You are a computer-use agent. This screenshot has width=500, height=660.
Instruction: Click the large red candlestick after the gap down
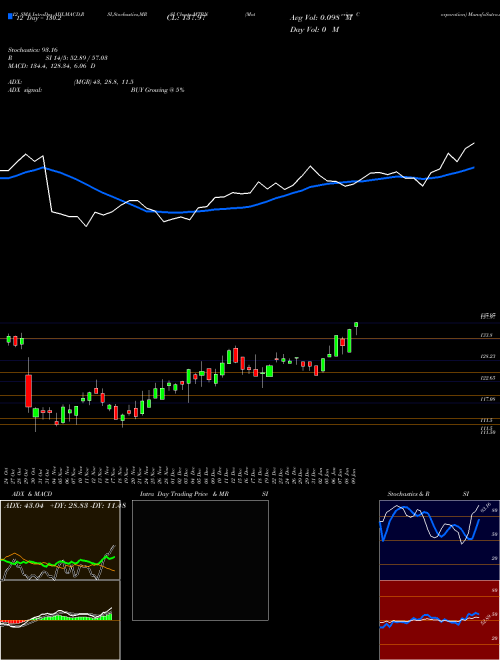pyautogui.click(x=29, y=391)
